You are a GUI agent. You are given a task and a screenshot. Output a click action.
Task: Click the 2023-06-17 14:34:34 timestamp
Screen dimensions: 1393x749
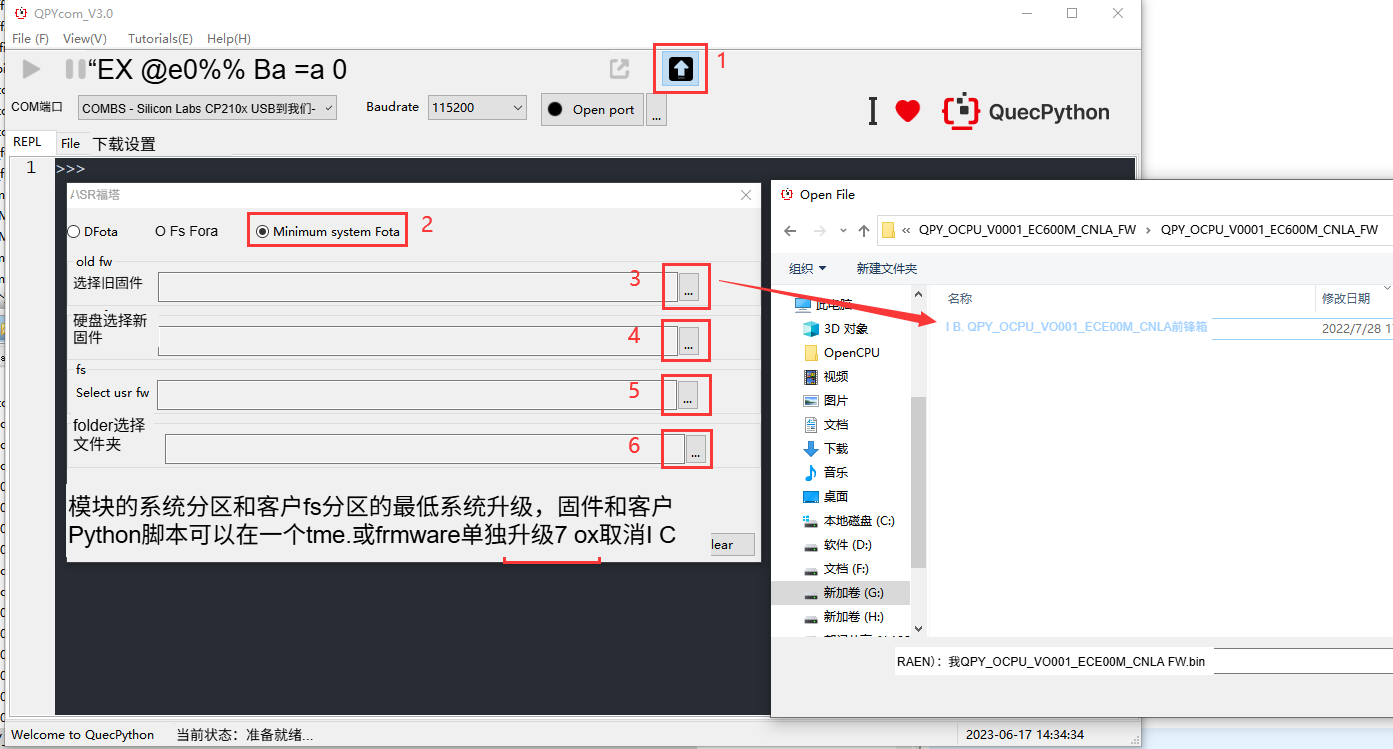(x=1025, y=735)
